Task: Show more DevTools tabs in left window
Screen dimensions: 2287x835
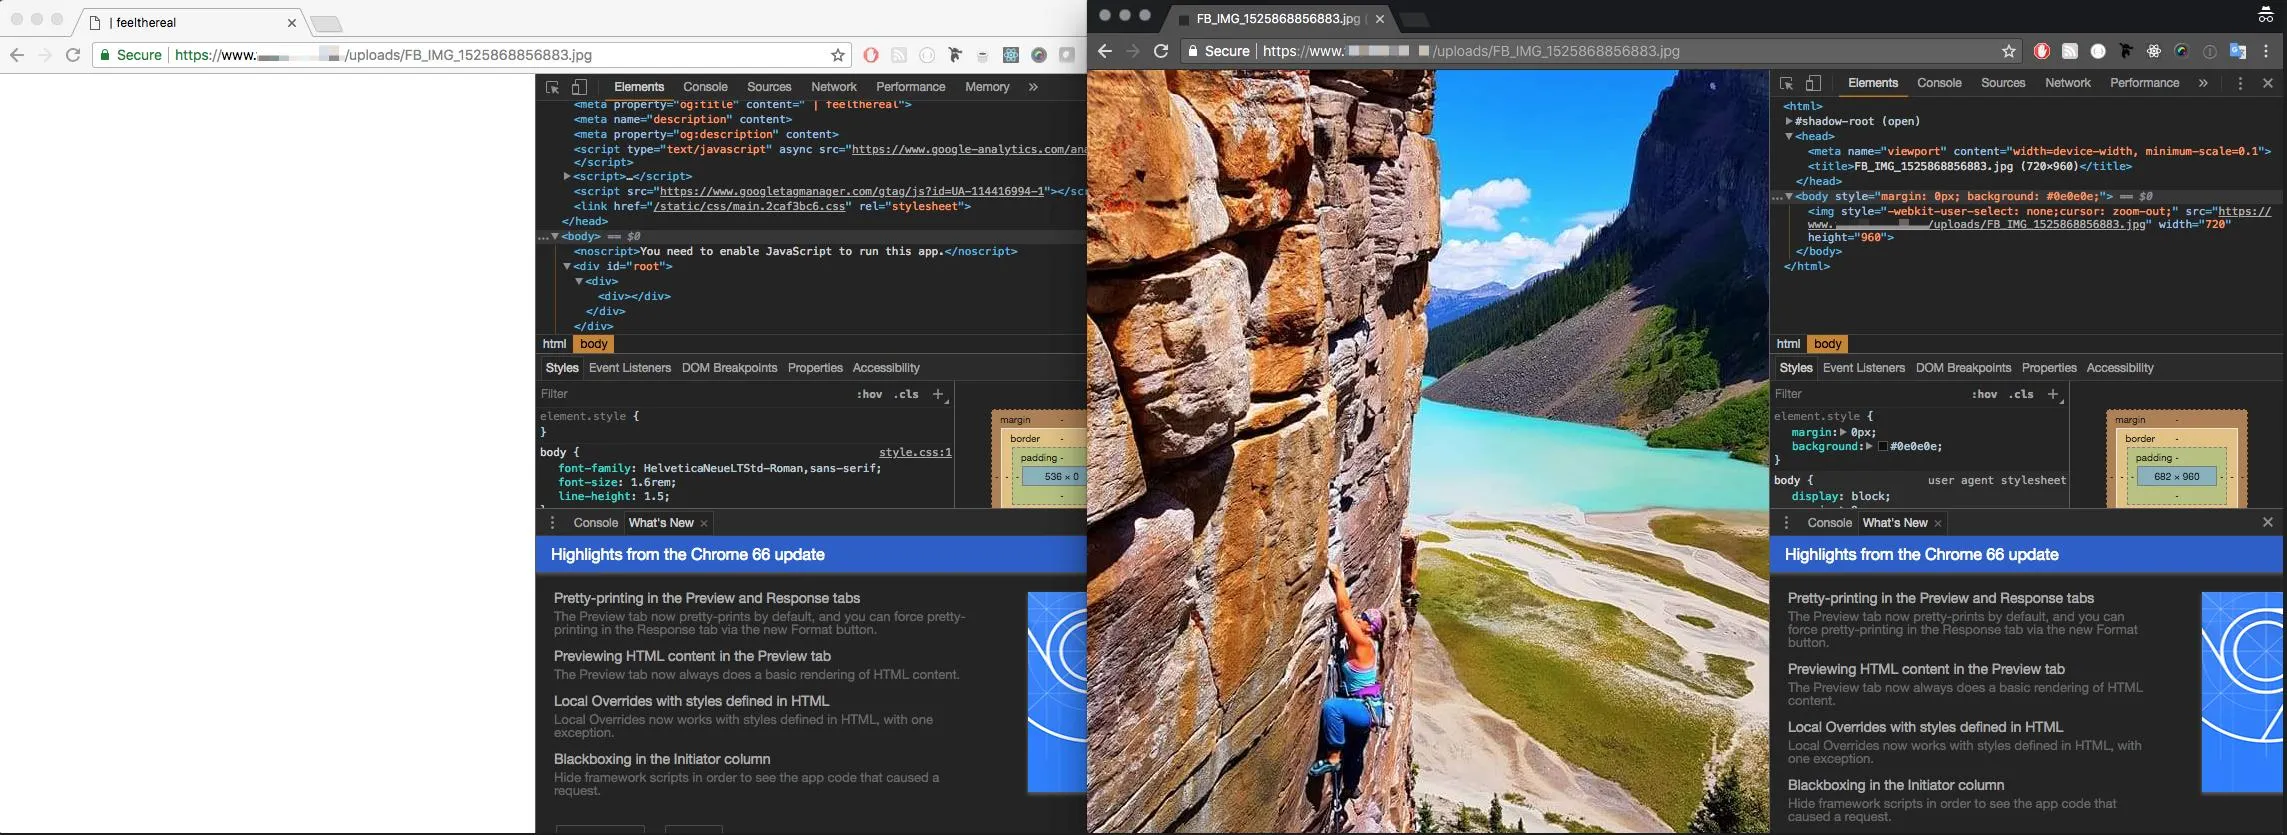Action: pos(1033,87)
